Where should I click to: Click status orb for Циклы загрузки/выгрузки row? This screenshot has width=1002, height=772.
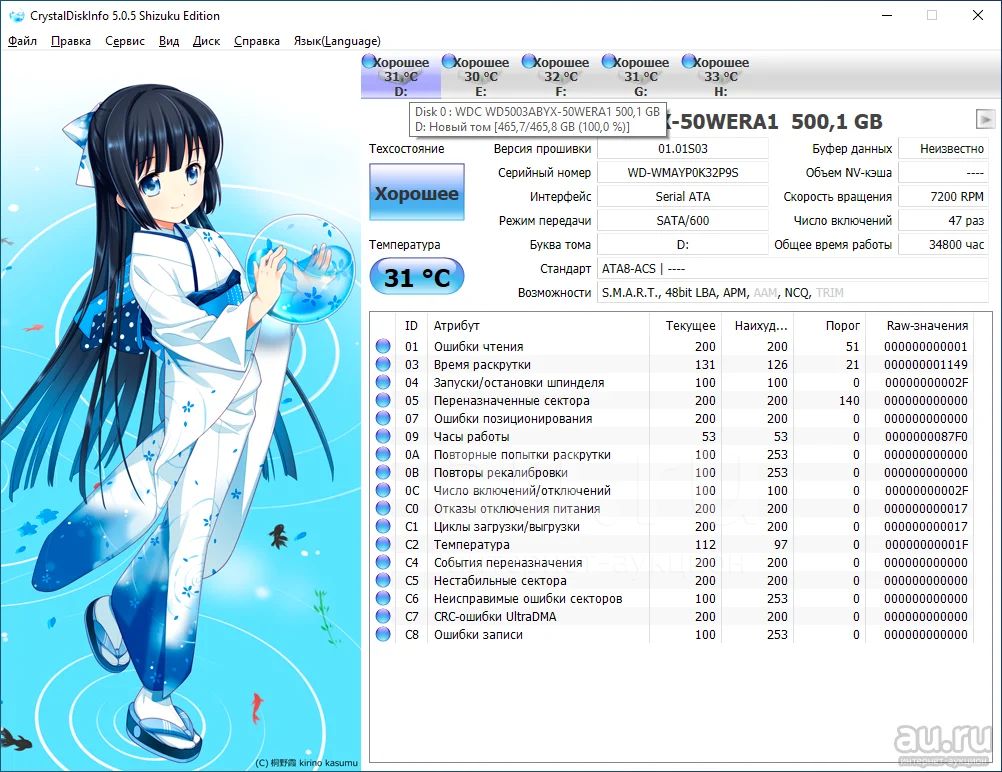tap(383, 526)
